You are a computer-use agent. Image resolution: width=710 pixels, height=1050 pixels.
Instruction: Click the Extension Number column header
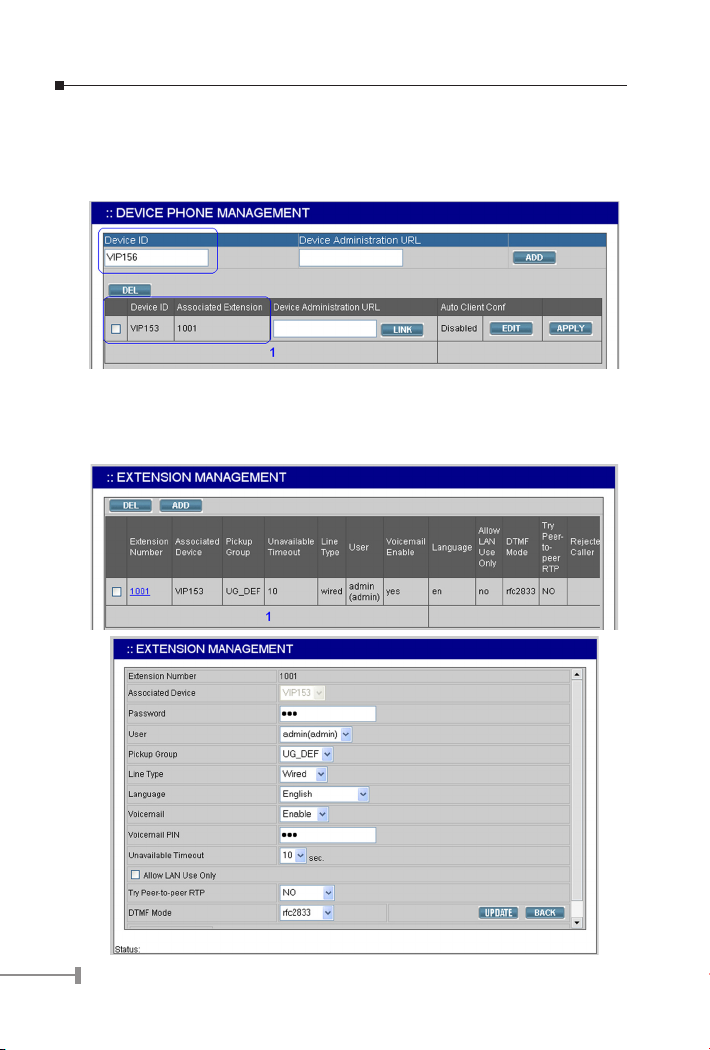point(149,547)
